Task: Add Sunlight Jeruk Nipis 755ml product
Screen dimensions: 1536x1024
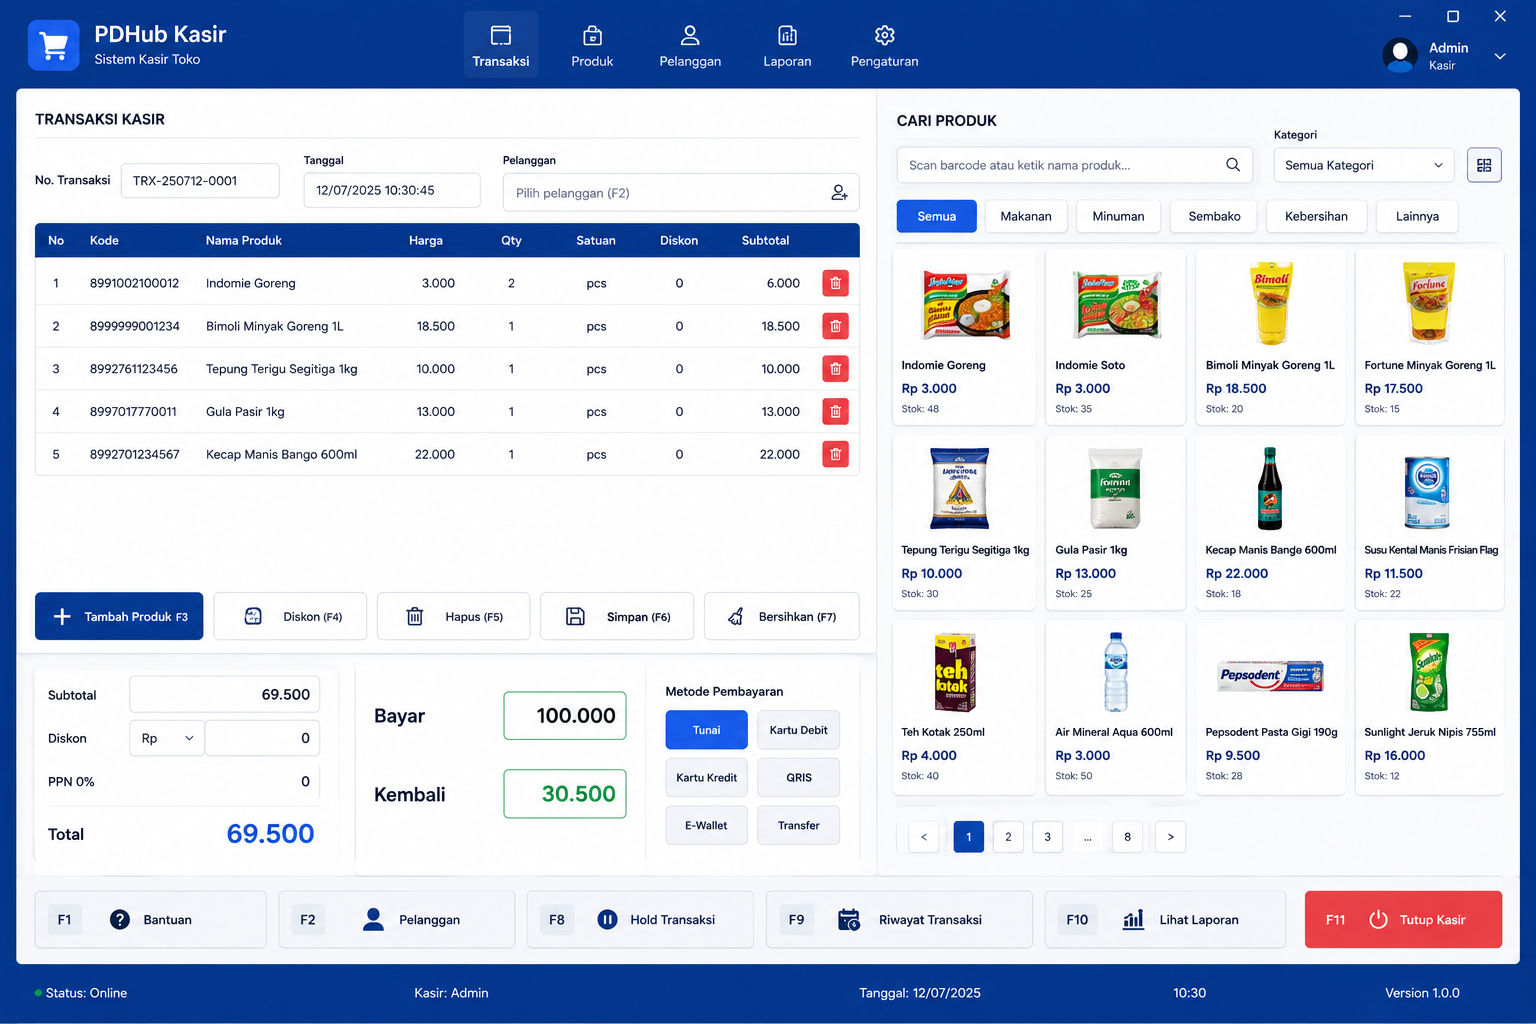Action: 1429,707
